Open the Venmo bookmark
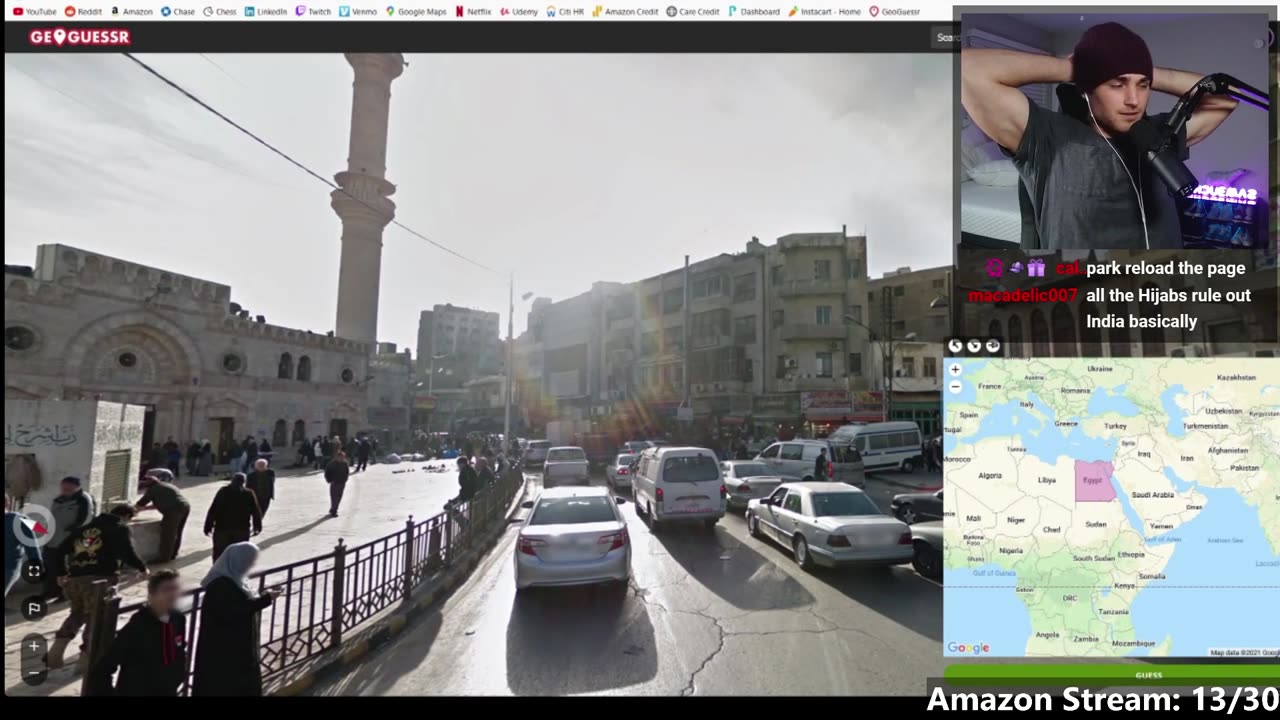 (358, 11)
